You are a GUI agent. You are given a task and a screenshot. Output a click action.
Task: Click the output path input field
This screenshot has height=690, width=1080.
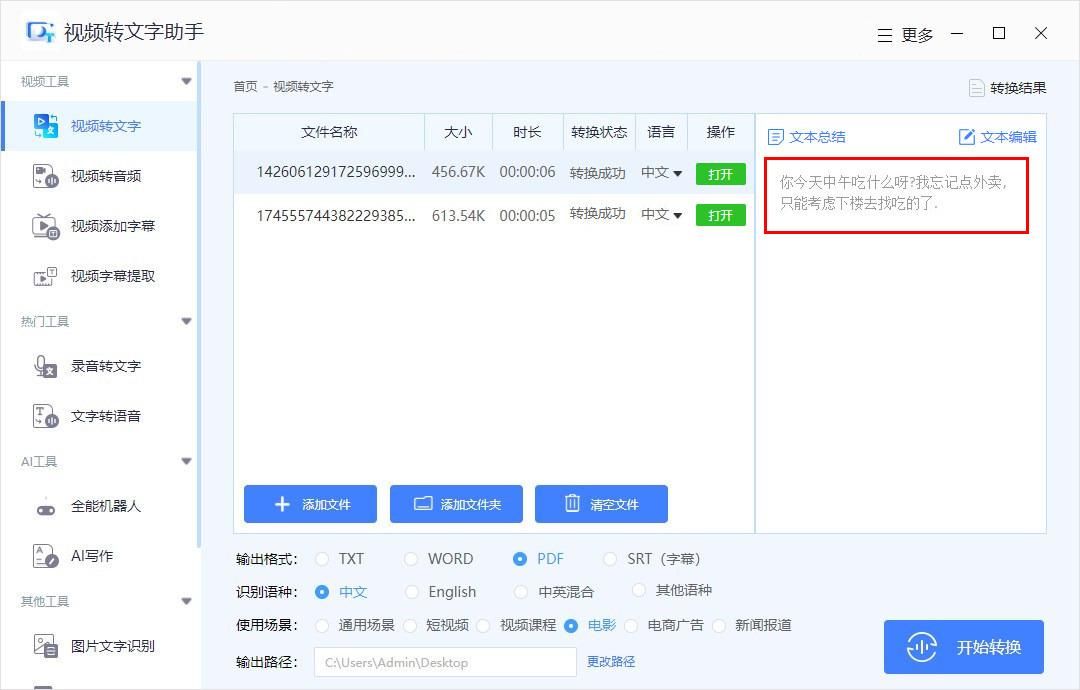(x=445, y=662)
